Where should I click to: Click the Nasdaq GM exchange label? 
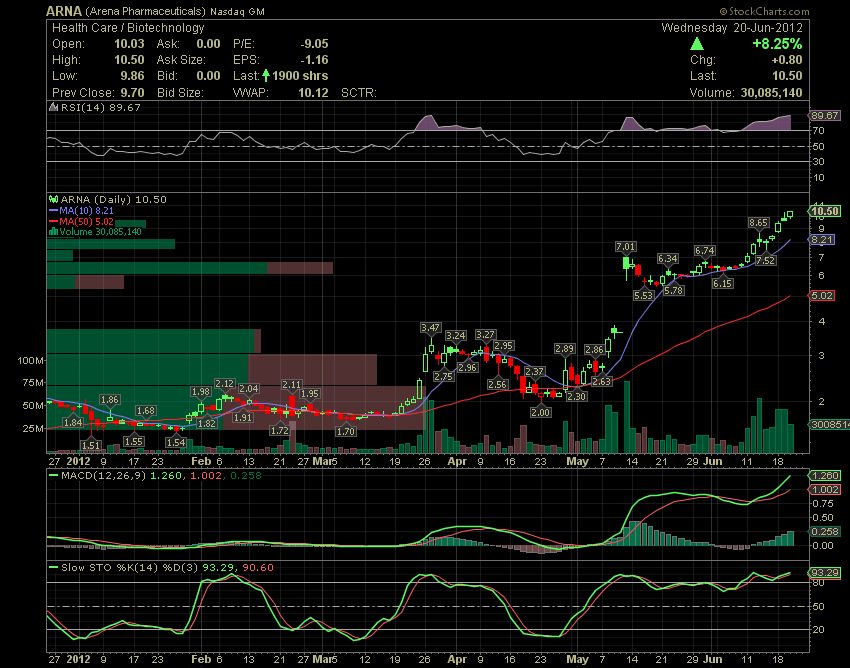[237, 11]
